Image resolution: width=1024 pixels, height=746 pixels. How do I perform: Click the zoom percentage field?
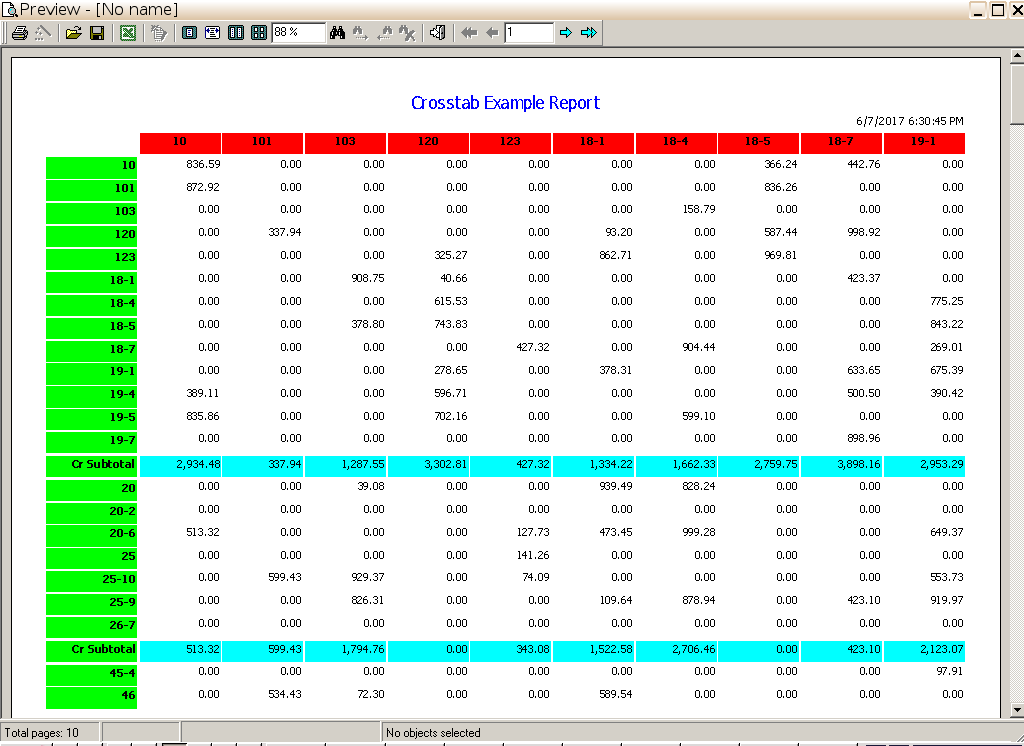click(298, 33)
